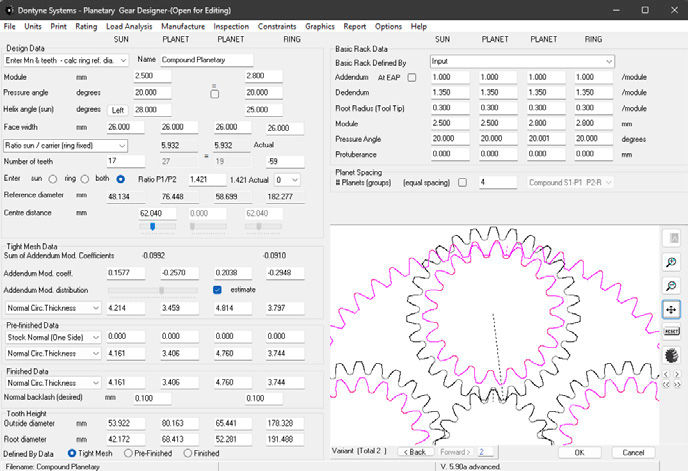Open the Manufacture menu
The height and width of the screenshot is (471, 688).
click(183, 26)
